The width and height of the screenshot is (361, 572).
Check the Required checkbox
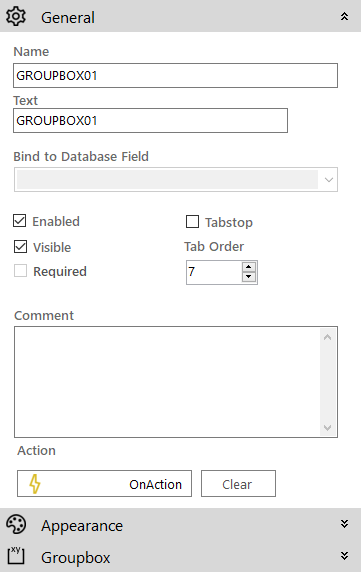pos(20,271)
